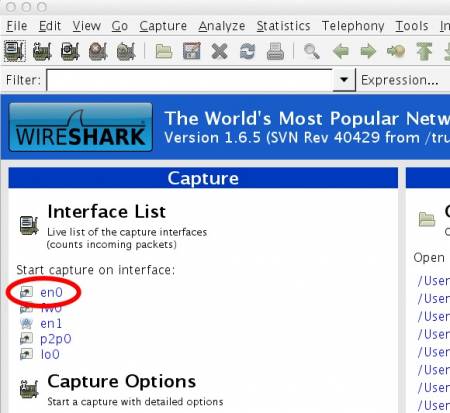
Task: Open the Tools menu
Action: tap(412, 26)
